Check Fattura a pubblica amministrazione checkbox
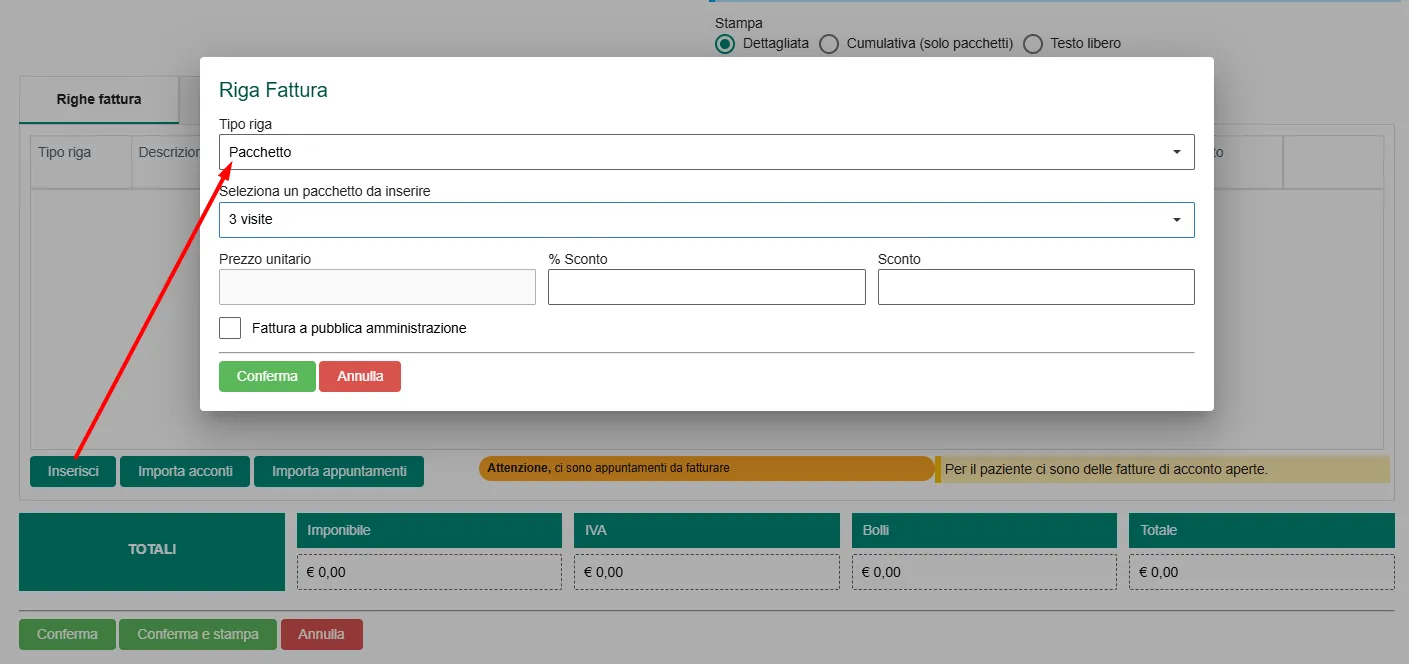Image resolution: width=1409 pixels, height=664 pixels. [x=230, y=328]
